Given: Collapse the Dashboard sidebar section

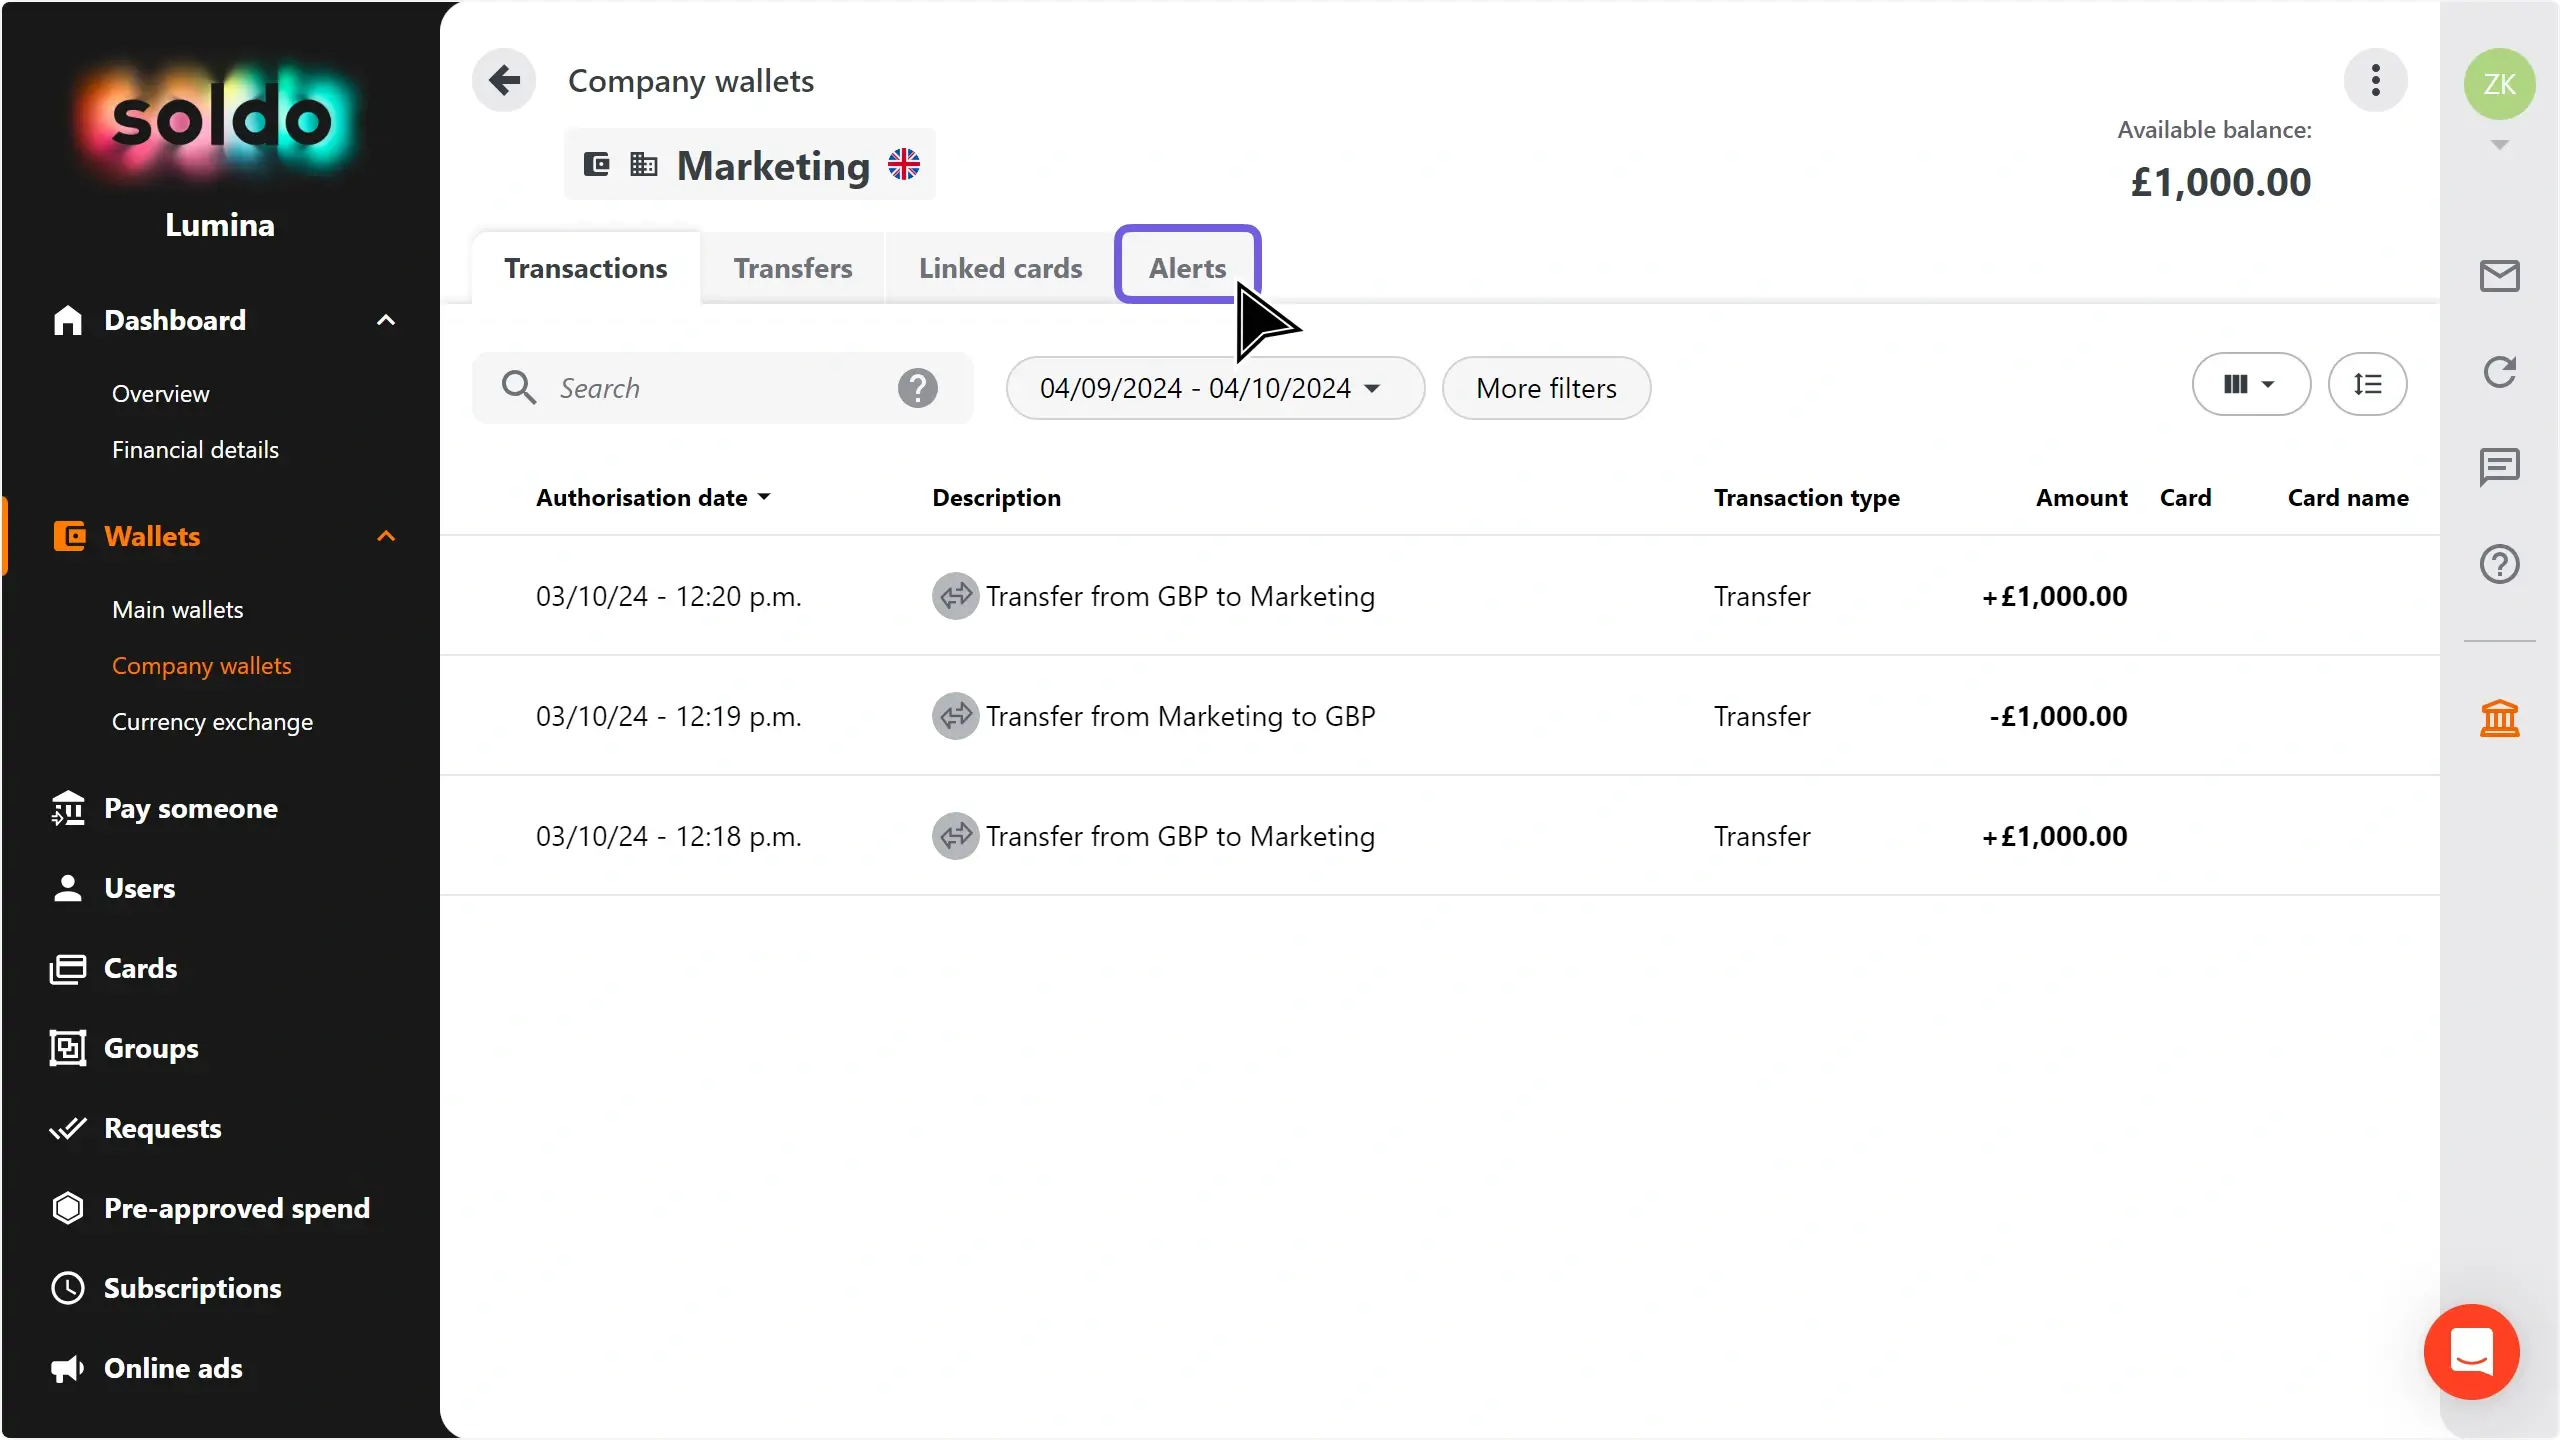Looking at the screenshot, I should (x=386, y=320).
